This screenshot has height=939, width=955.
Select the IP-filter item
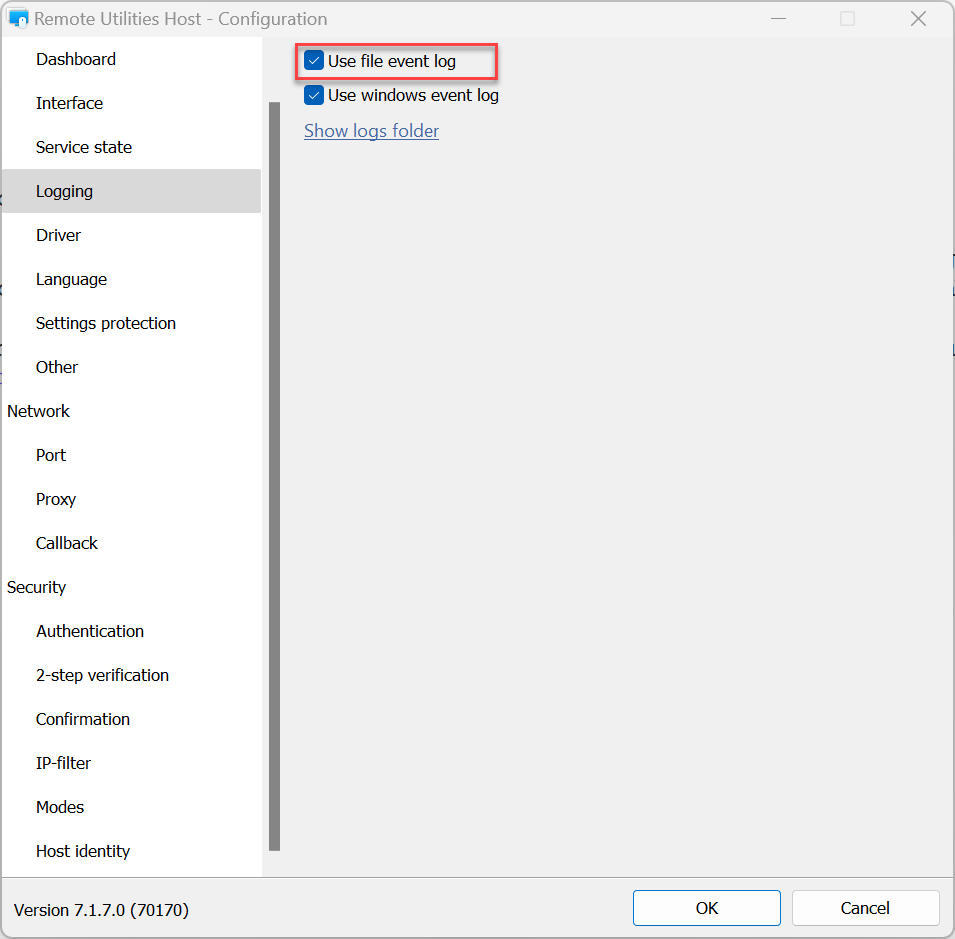[x=132, y=763]
